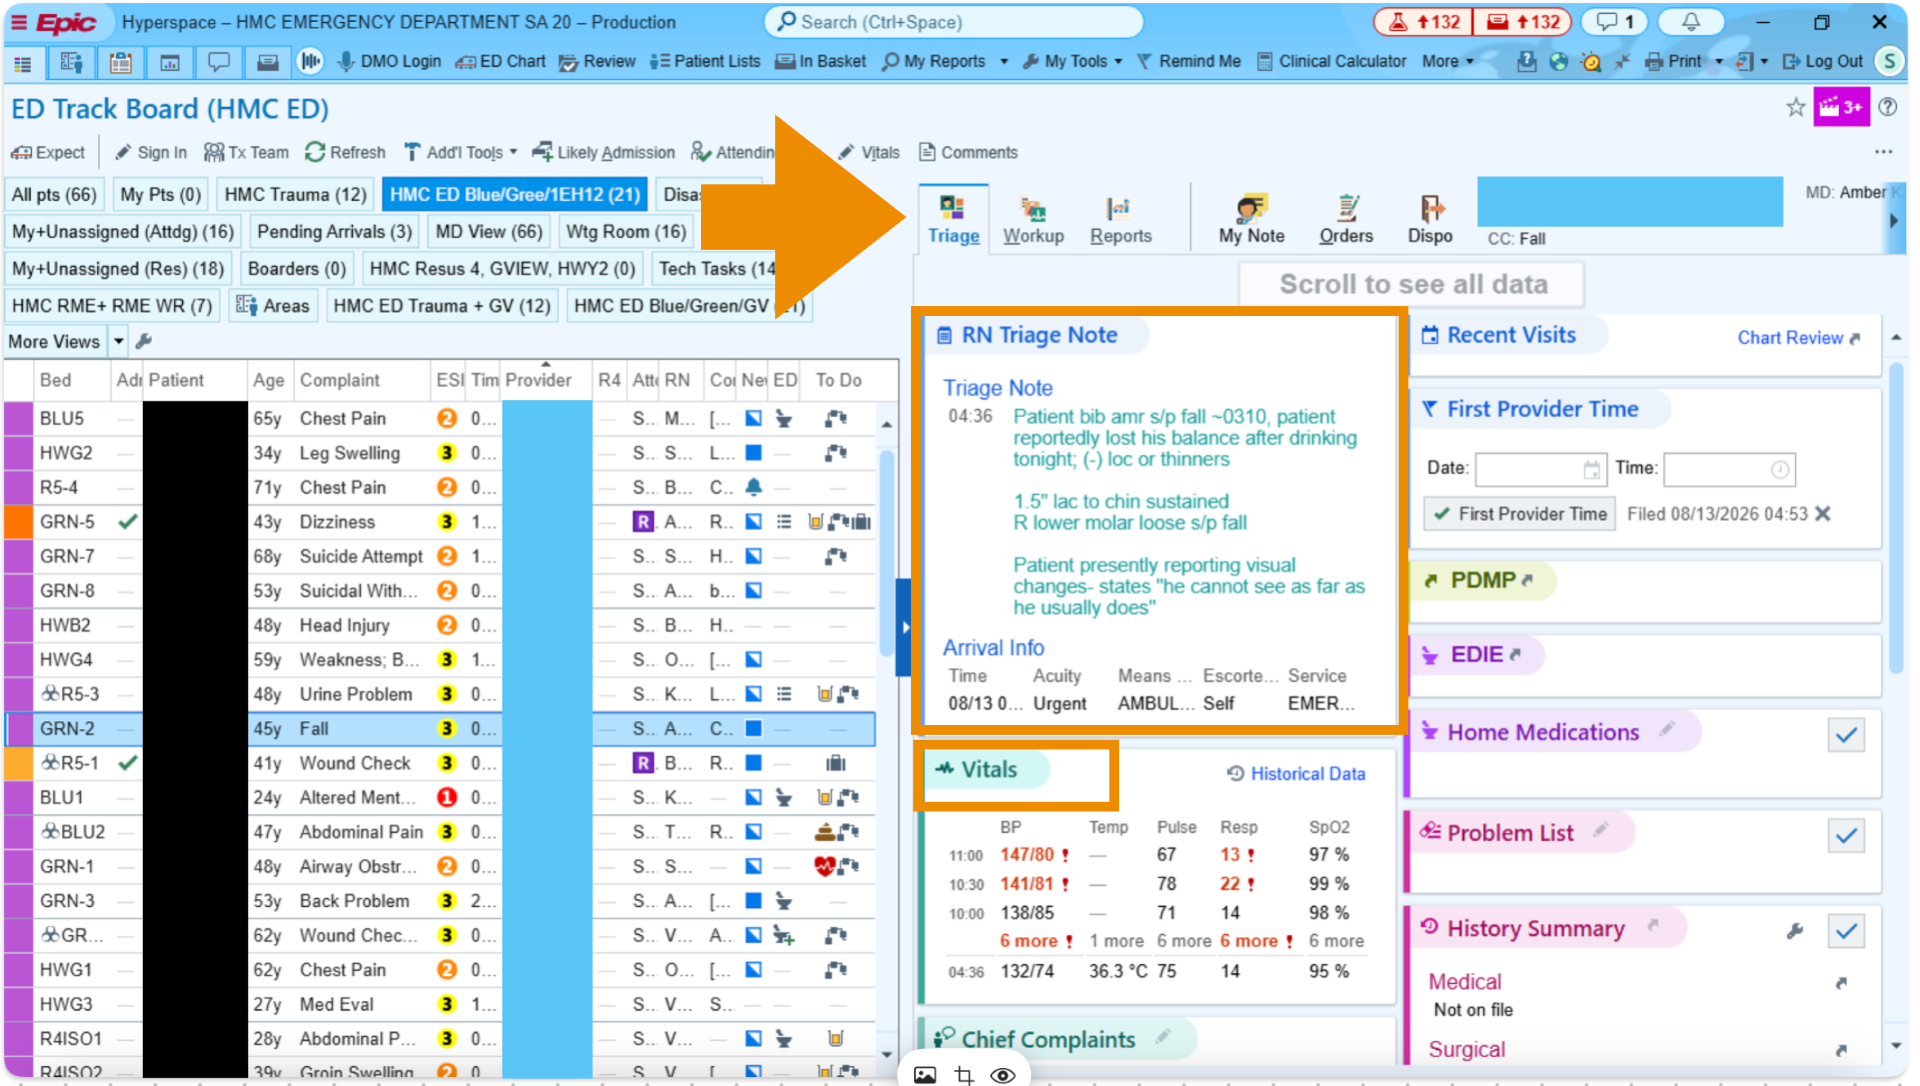
Task: Click the First Provider Time checkmark button
Action: pos(1520,514)
